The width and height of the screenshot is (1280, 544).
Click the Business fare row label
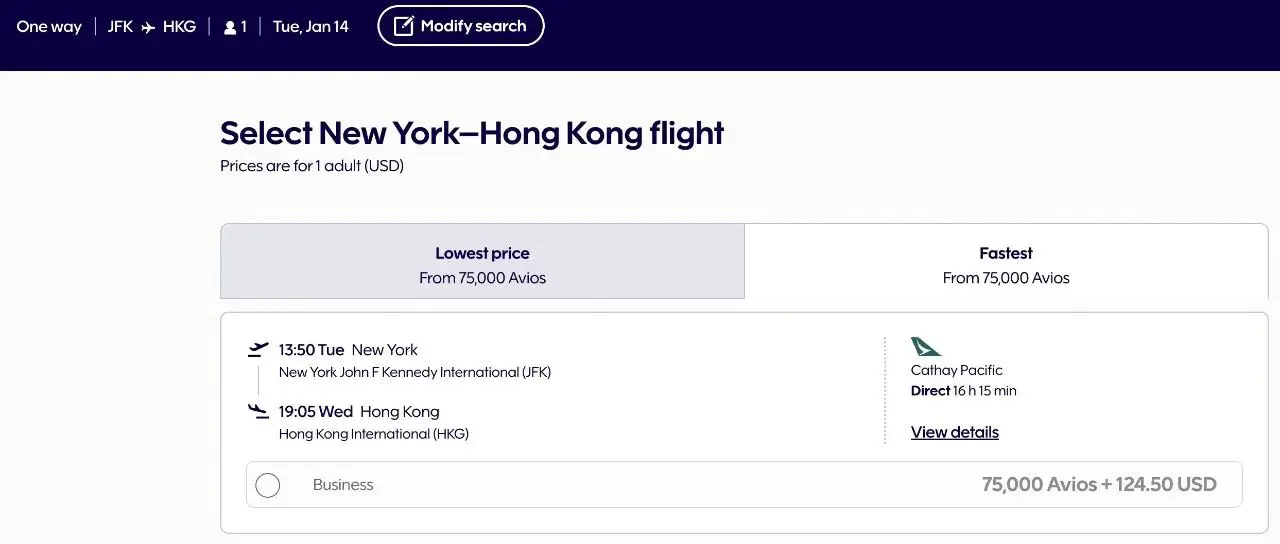pos(343,485)
